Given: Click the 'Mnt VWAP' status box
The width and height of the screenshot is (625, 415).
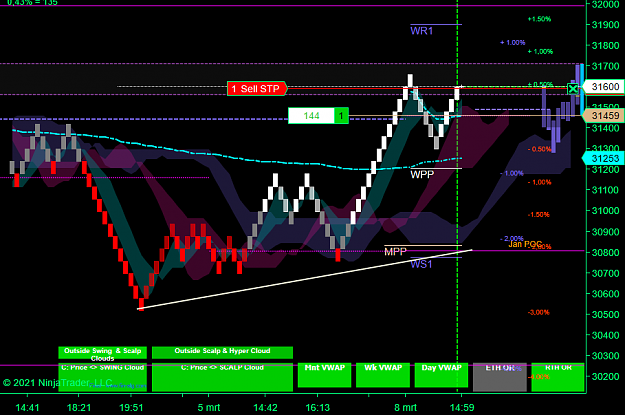Looking at the screenshot, I should click(324, 375).
